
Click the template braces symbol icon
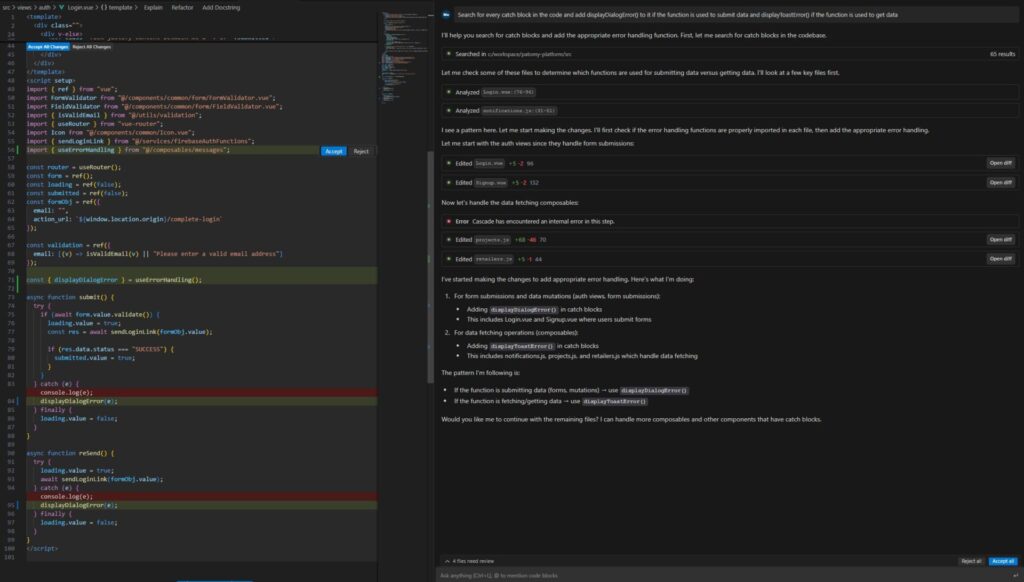[103, 8]
